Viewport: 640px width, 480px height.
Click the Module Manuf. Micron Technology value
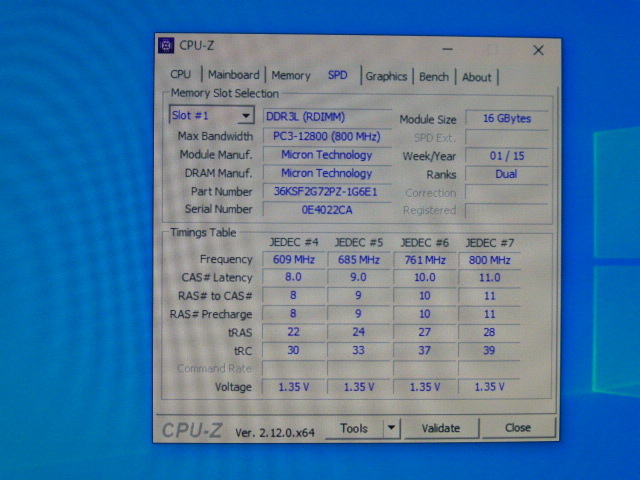pyautogui.click(x=327, y=155)
